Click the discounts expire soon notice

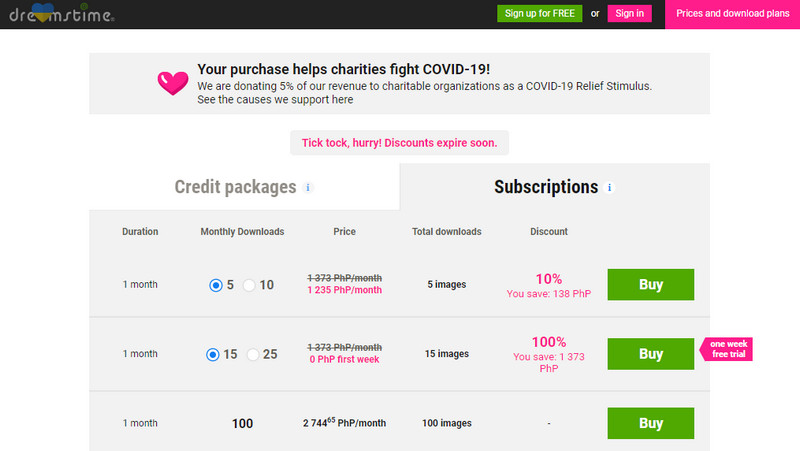pos(399,143)
